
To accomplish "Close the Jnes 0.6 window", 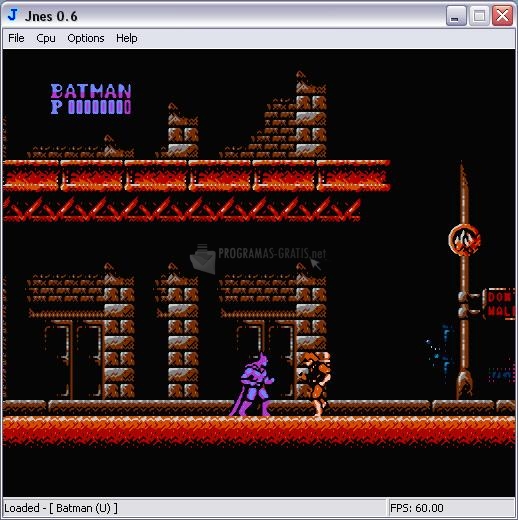I will point(502,16).
